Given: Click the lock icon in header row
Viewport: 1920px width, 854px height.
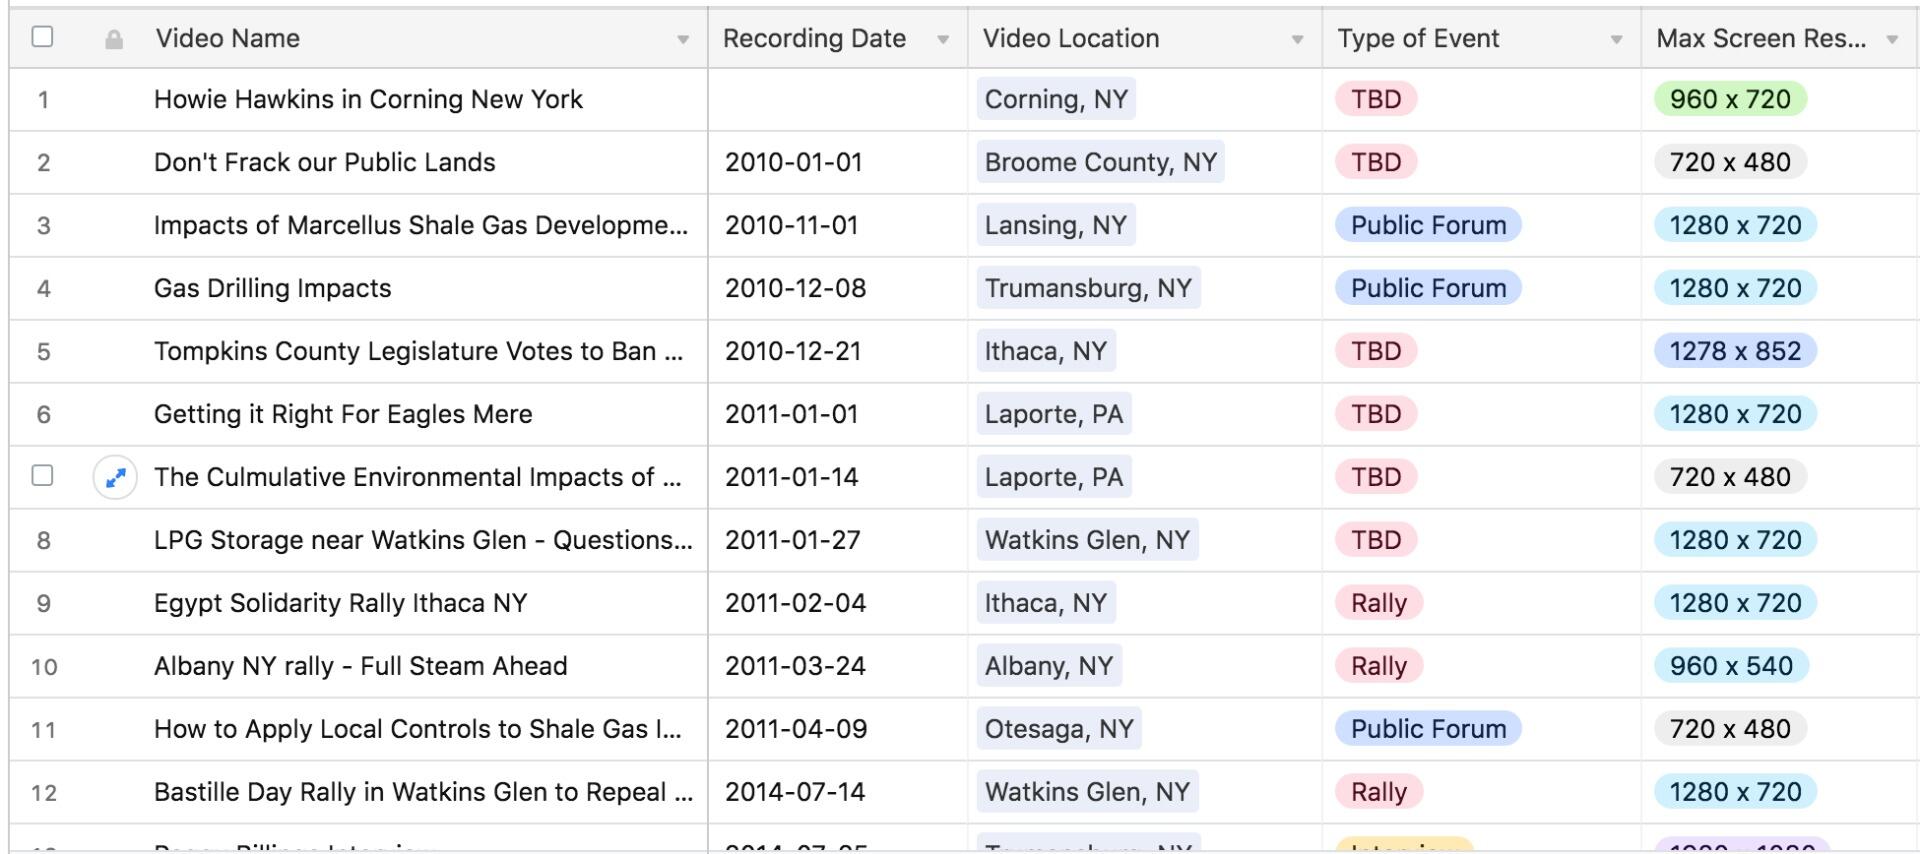Looking at the screenshot, I should 114,40.
